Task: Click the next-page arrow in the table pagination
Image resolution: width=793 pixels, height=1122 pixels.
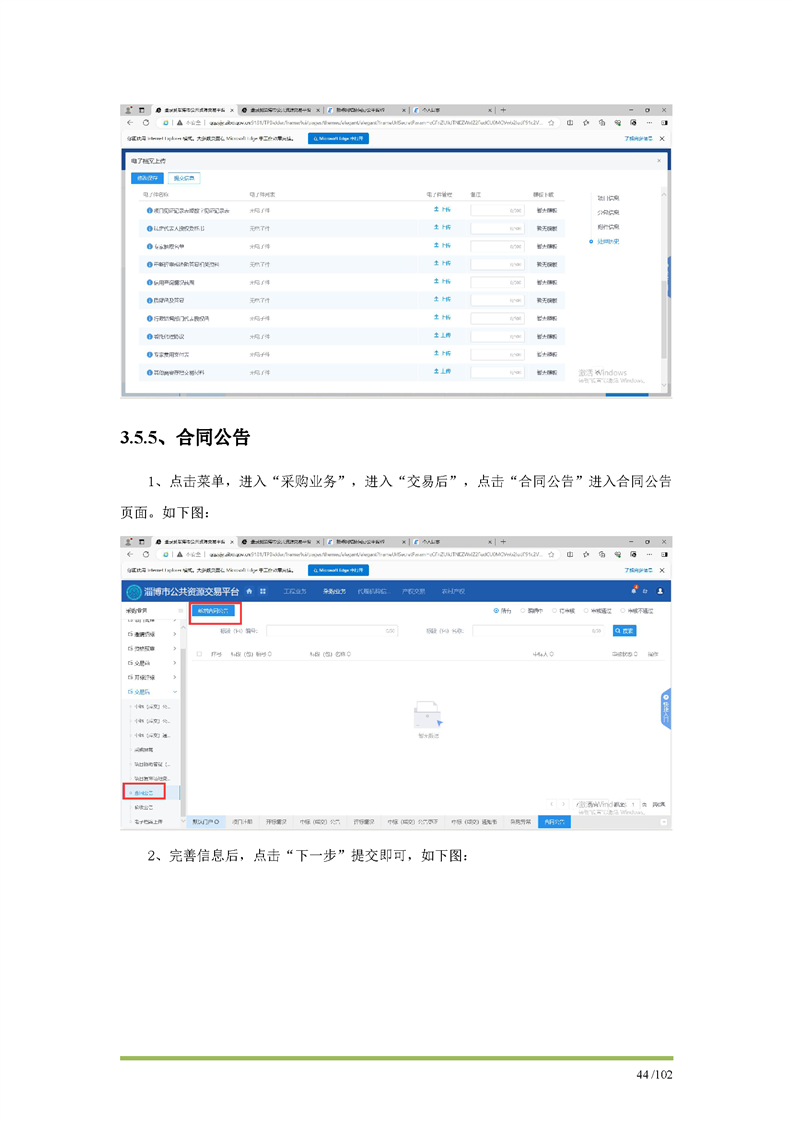Action: (564, 803)
